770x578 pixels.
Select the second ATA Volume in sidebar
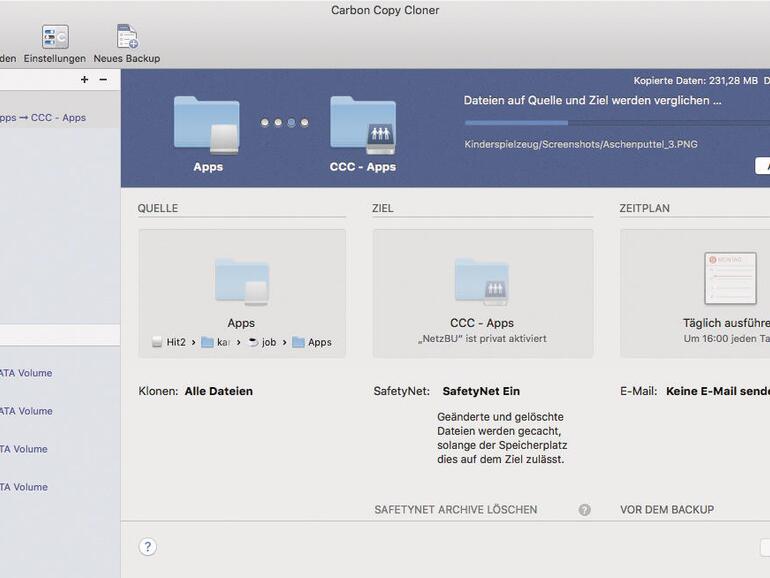pos(26,411)
